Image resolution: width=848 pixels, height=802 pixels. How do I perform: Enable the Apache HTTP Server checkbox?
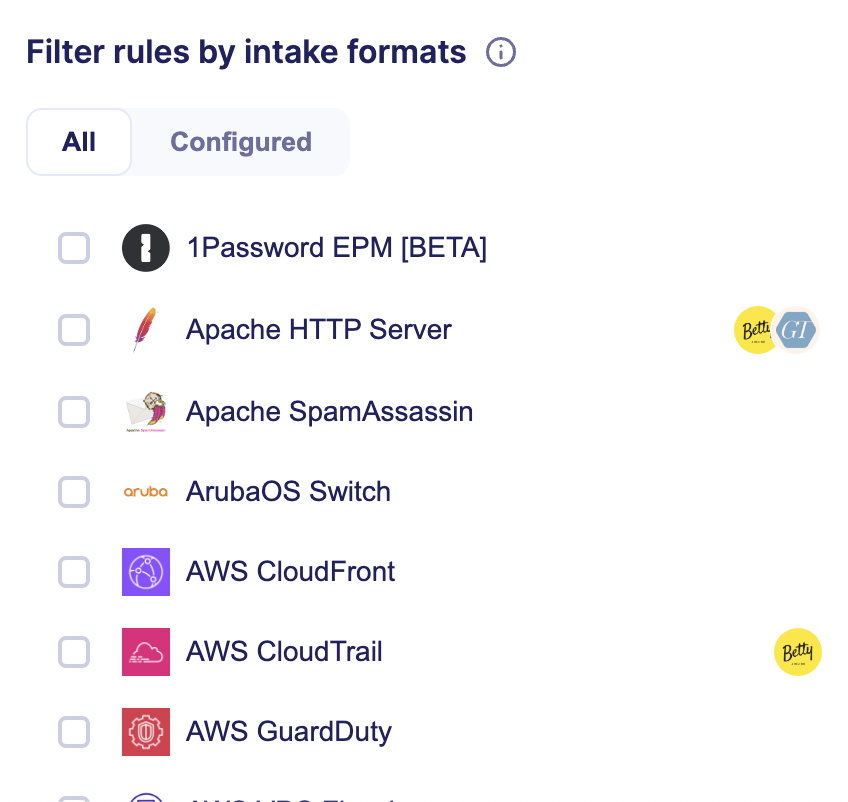click(x=74, y=330)
